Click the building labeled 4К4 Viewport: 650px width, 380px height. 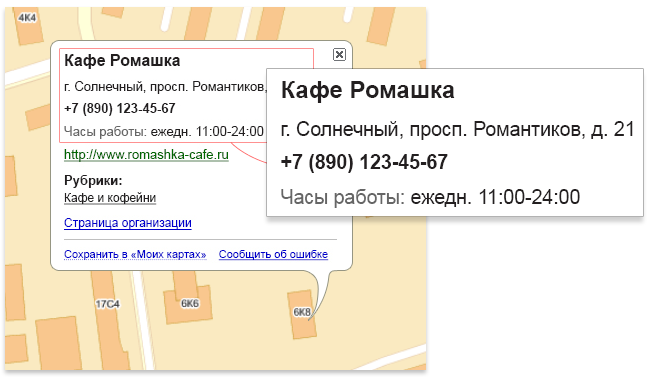[x=27, y=18]
